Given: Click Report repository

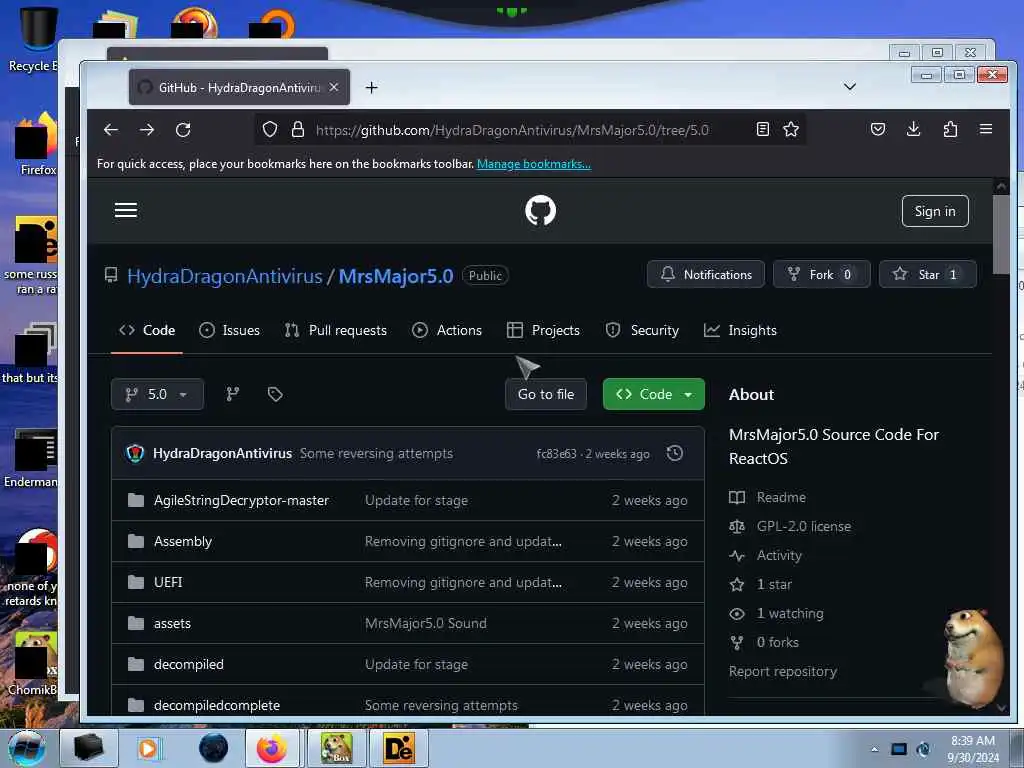Looking at the screenshot, I should point(782,671).
